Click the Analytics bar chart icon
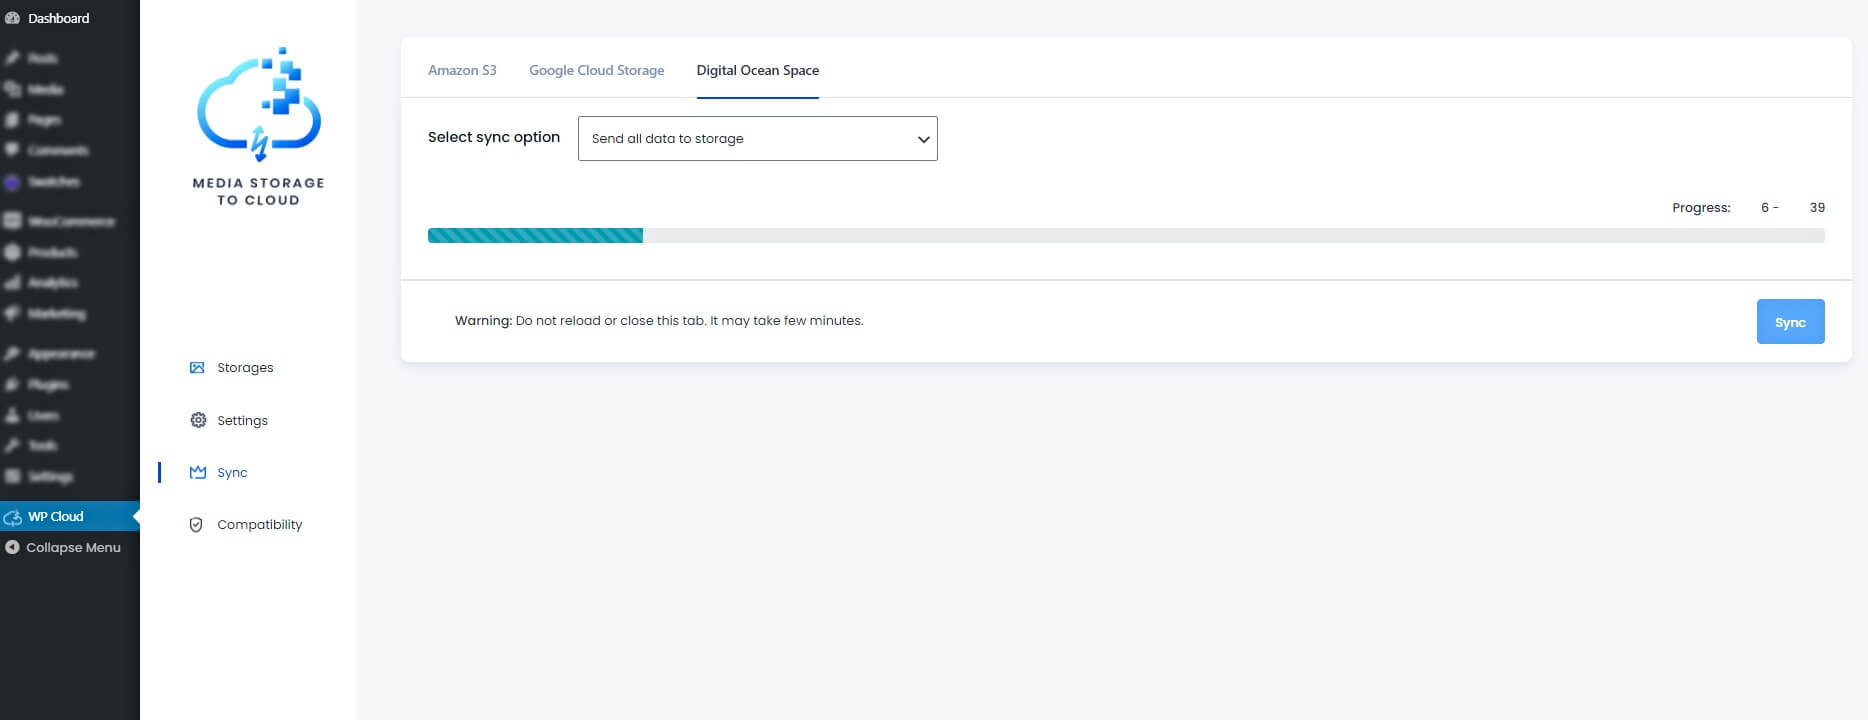 (x=12, y=283)
